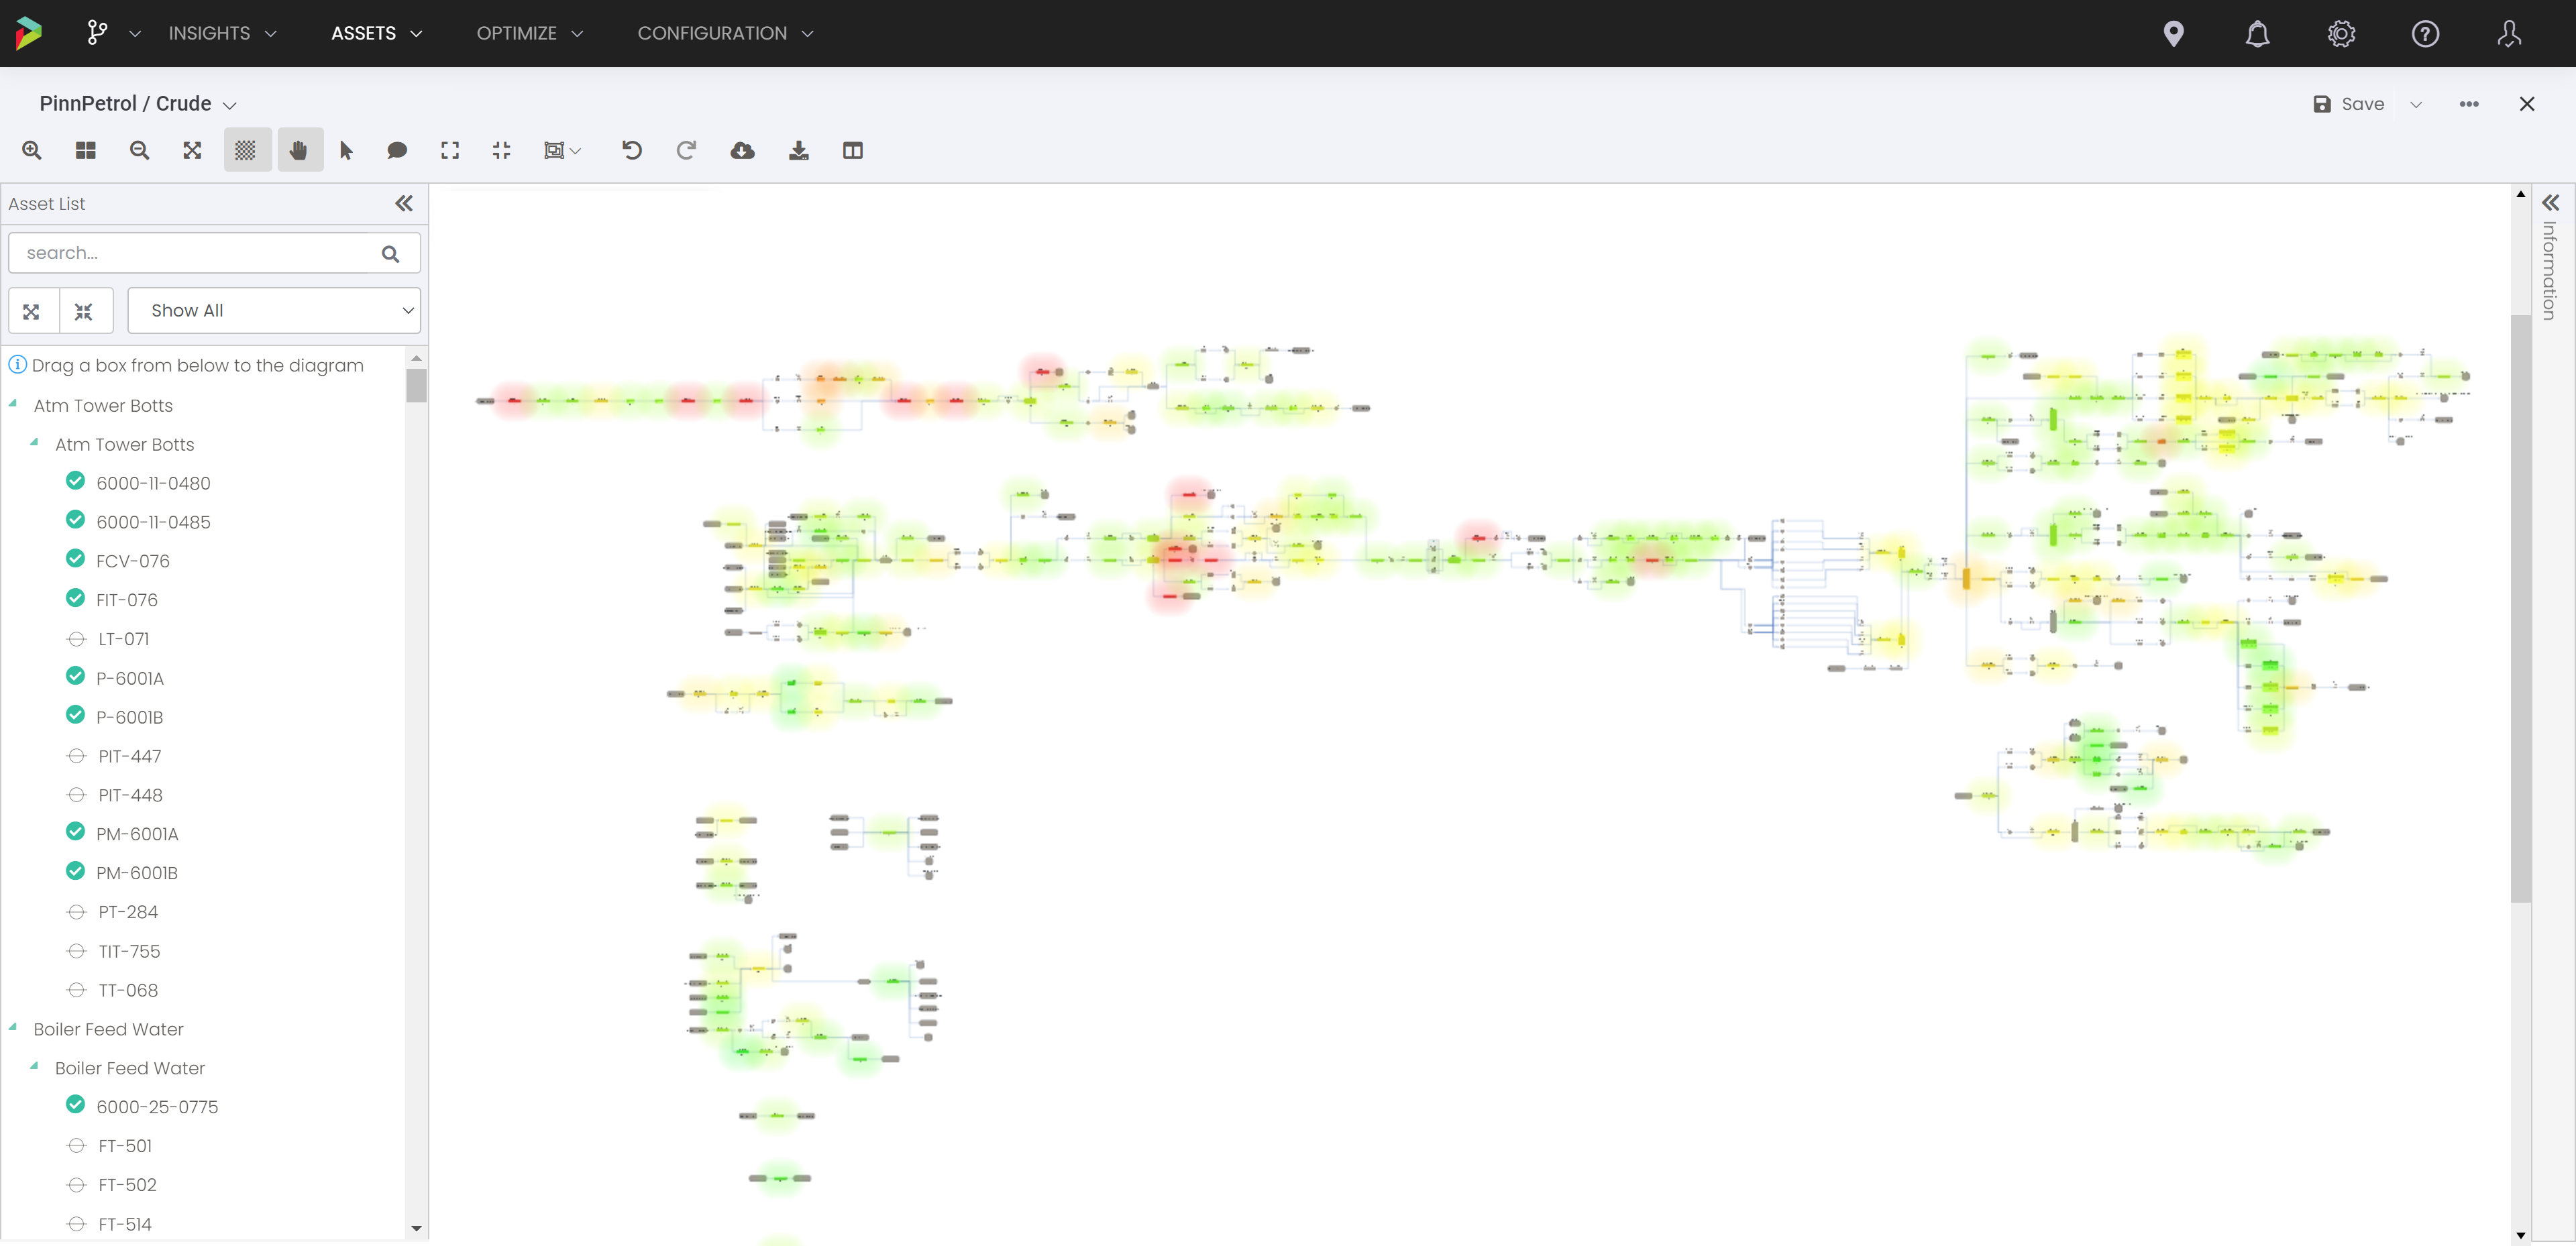Click the more options ellipsis

click(x=2469, y=104)
